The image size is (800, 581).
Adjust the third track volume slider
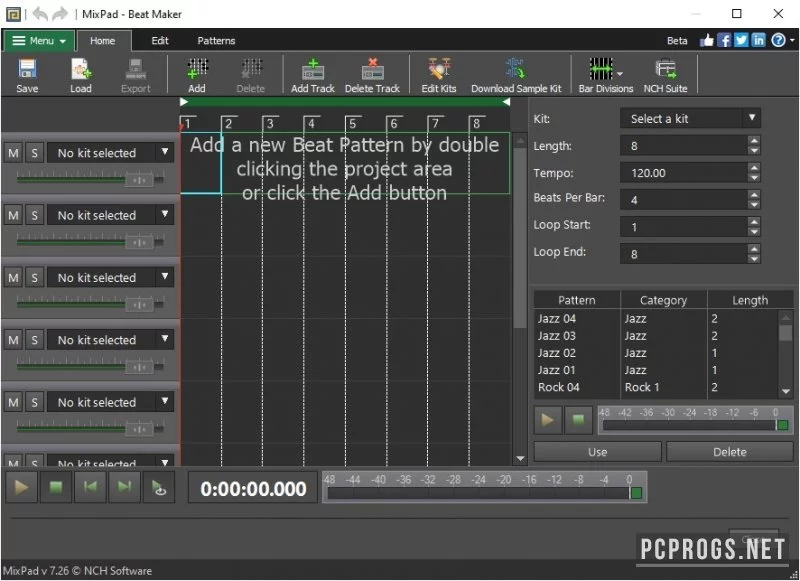139,305
